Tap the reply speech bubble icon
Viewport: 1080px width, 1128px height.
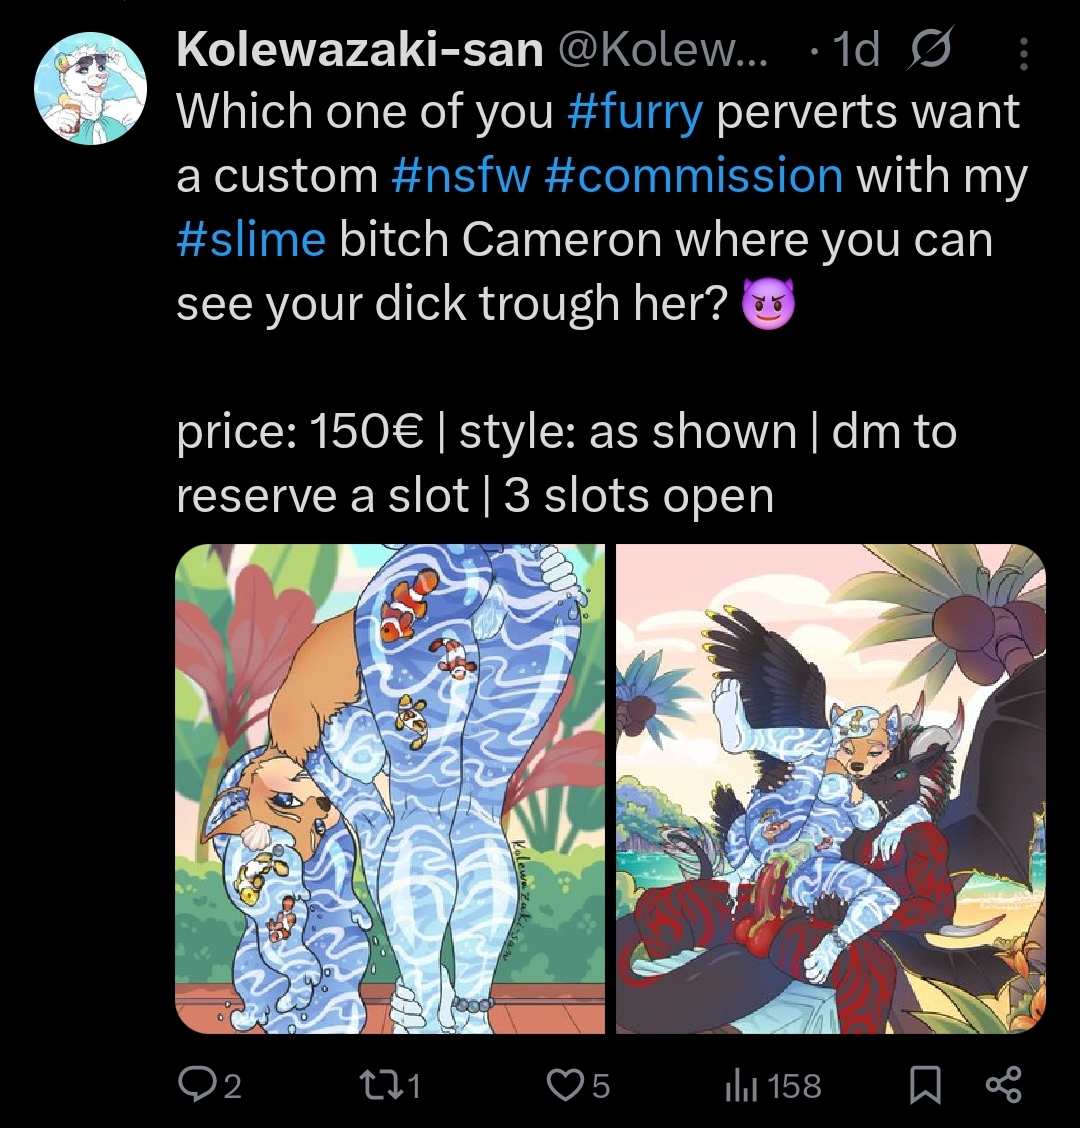[196, 1085]
